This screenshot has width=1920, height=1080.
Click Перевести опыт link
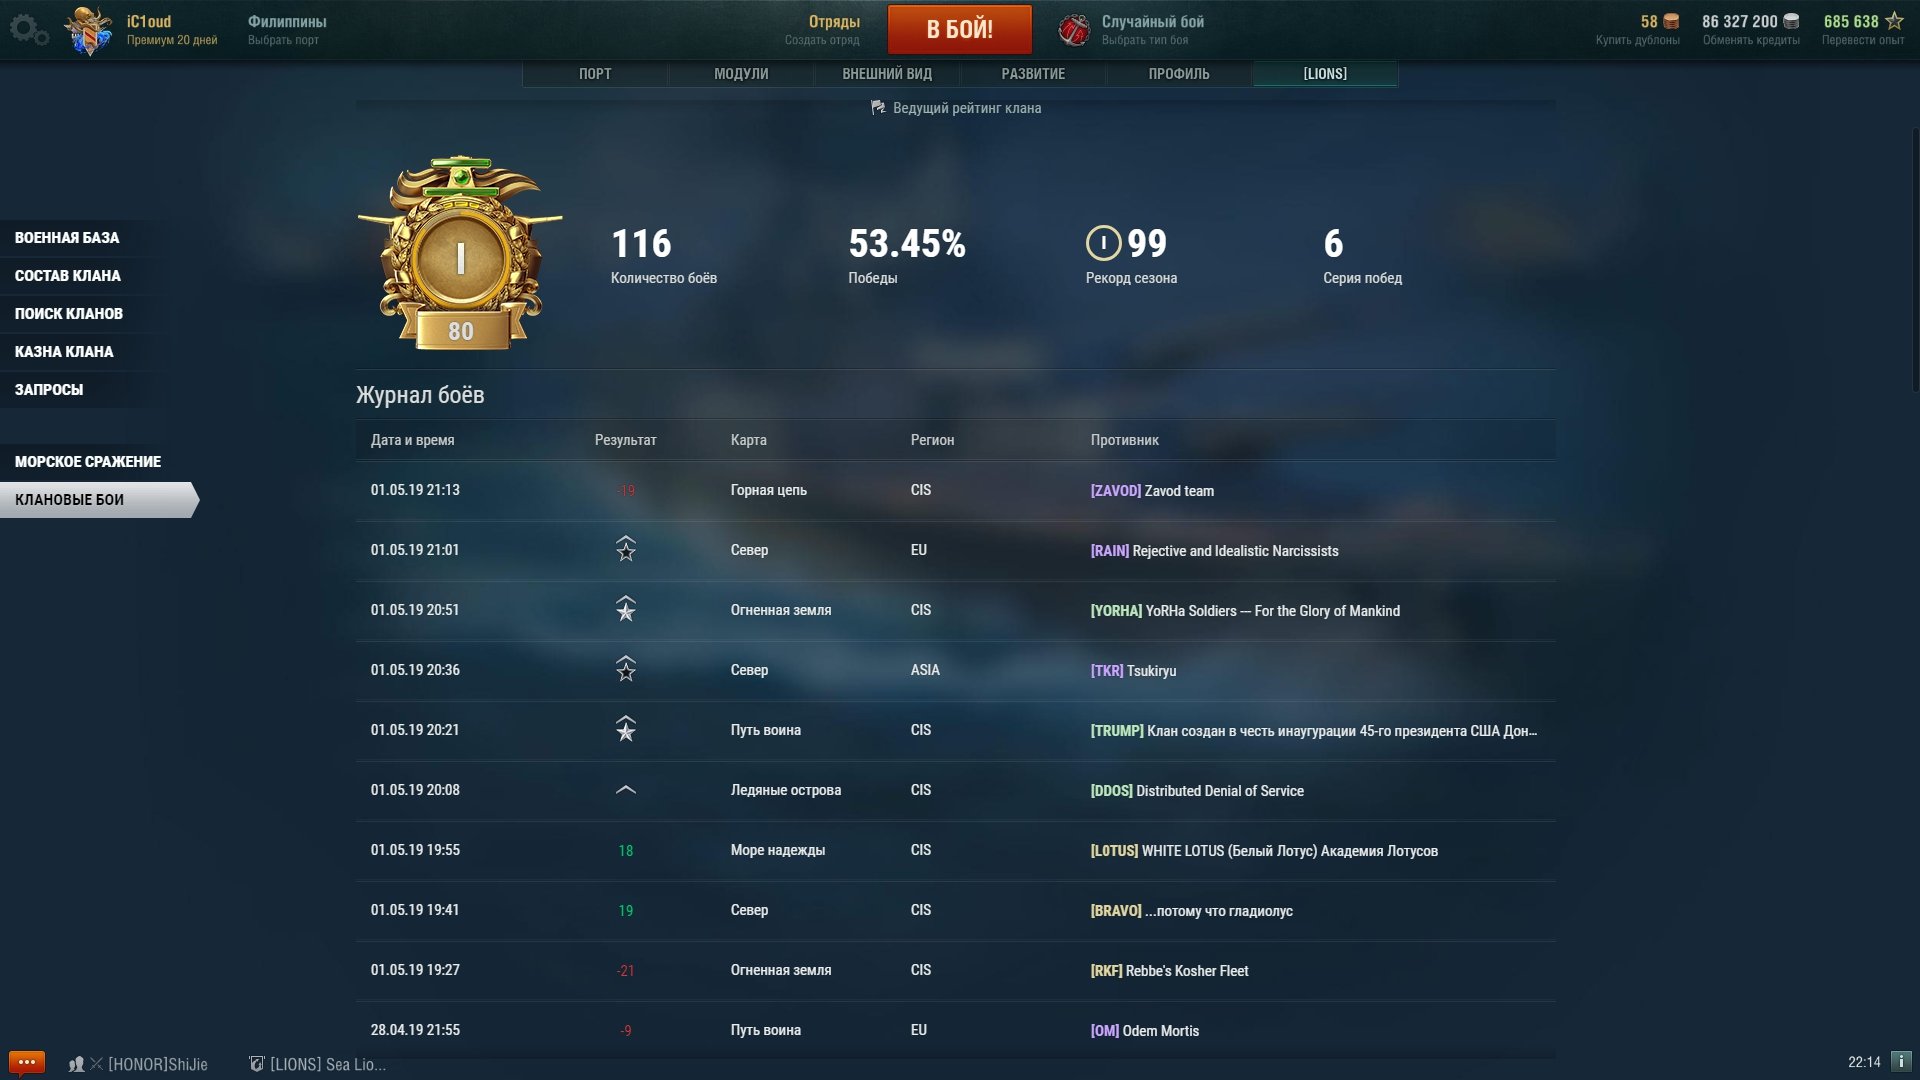pyautogui.click(x=1862, y=40)
